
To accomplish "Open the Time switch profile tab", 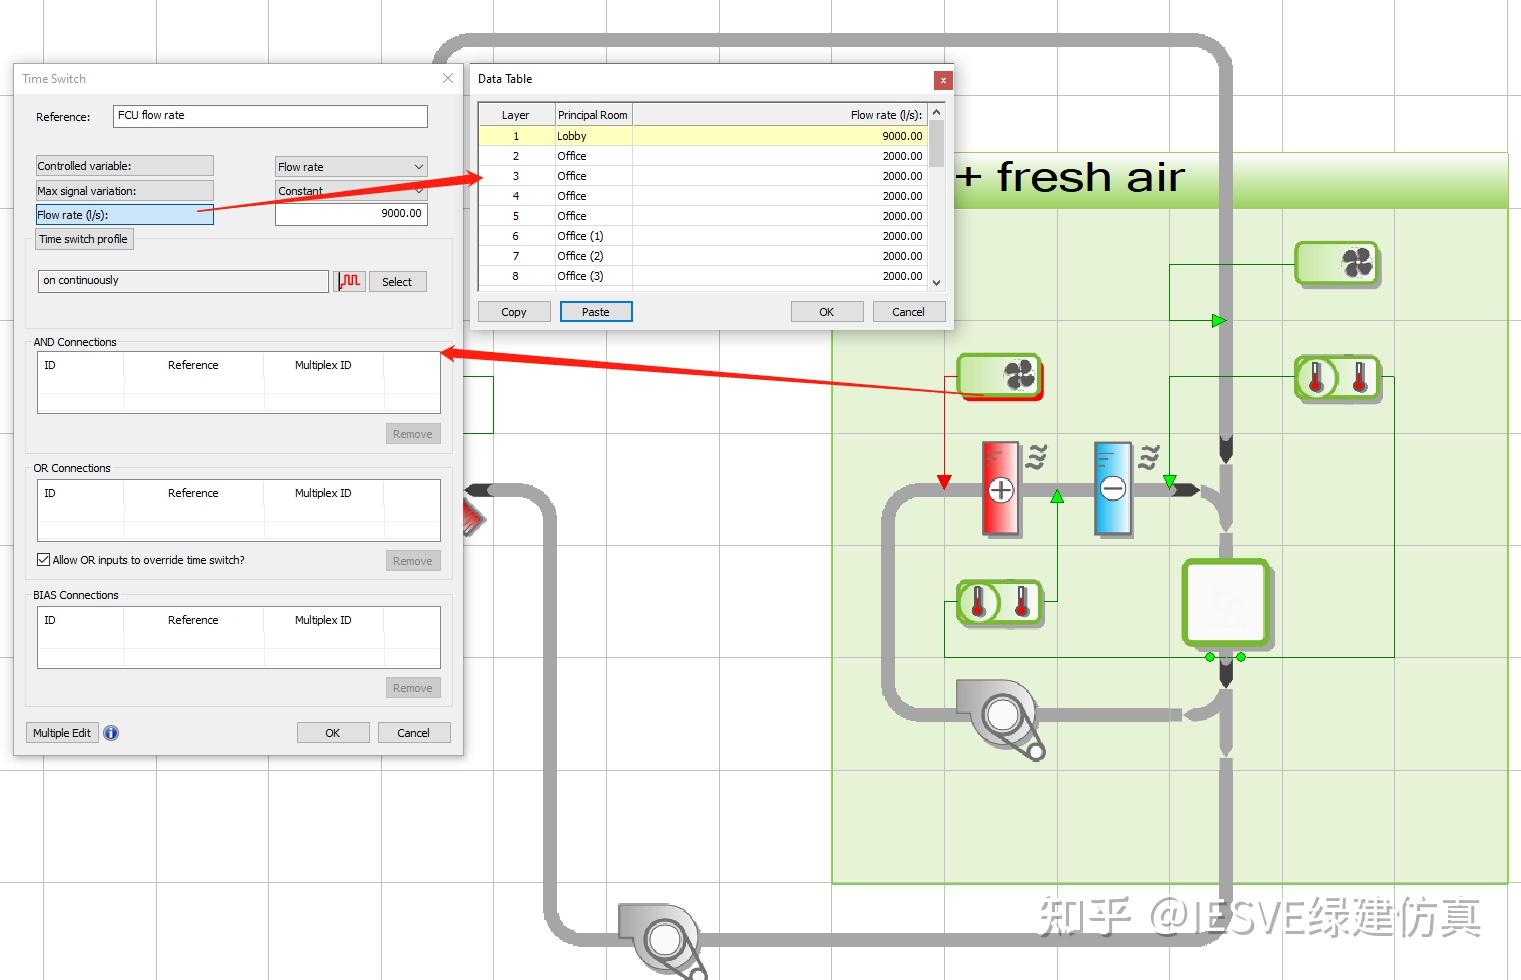I will (84, 239).
